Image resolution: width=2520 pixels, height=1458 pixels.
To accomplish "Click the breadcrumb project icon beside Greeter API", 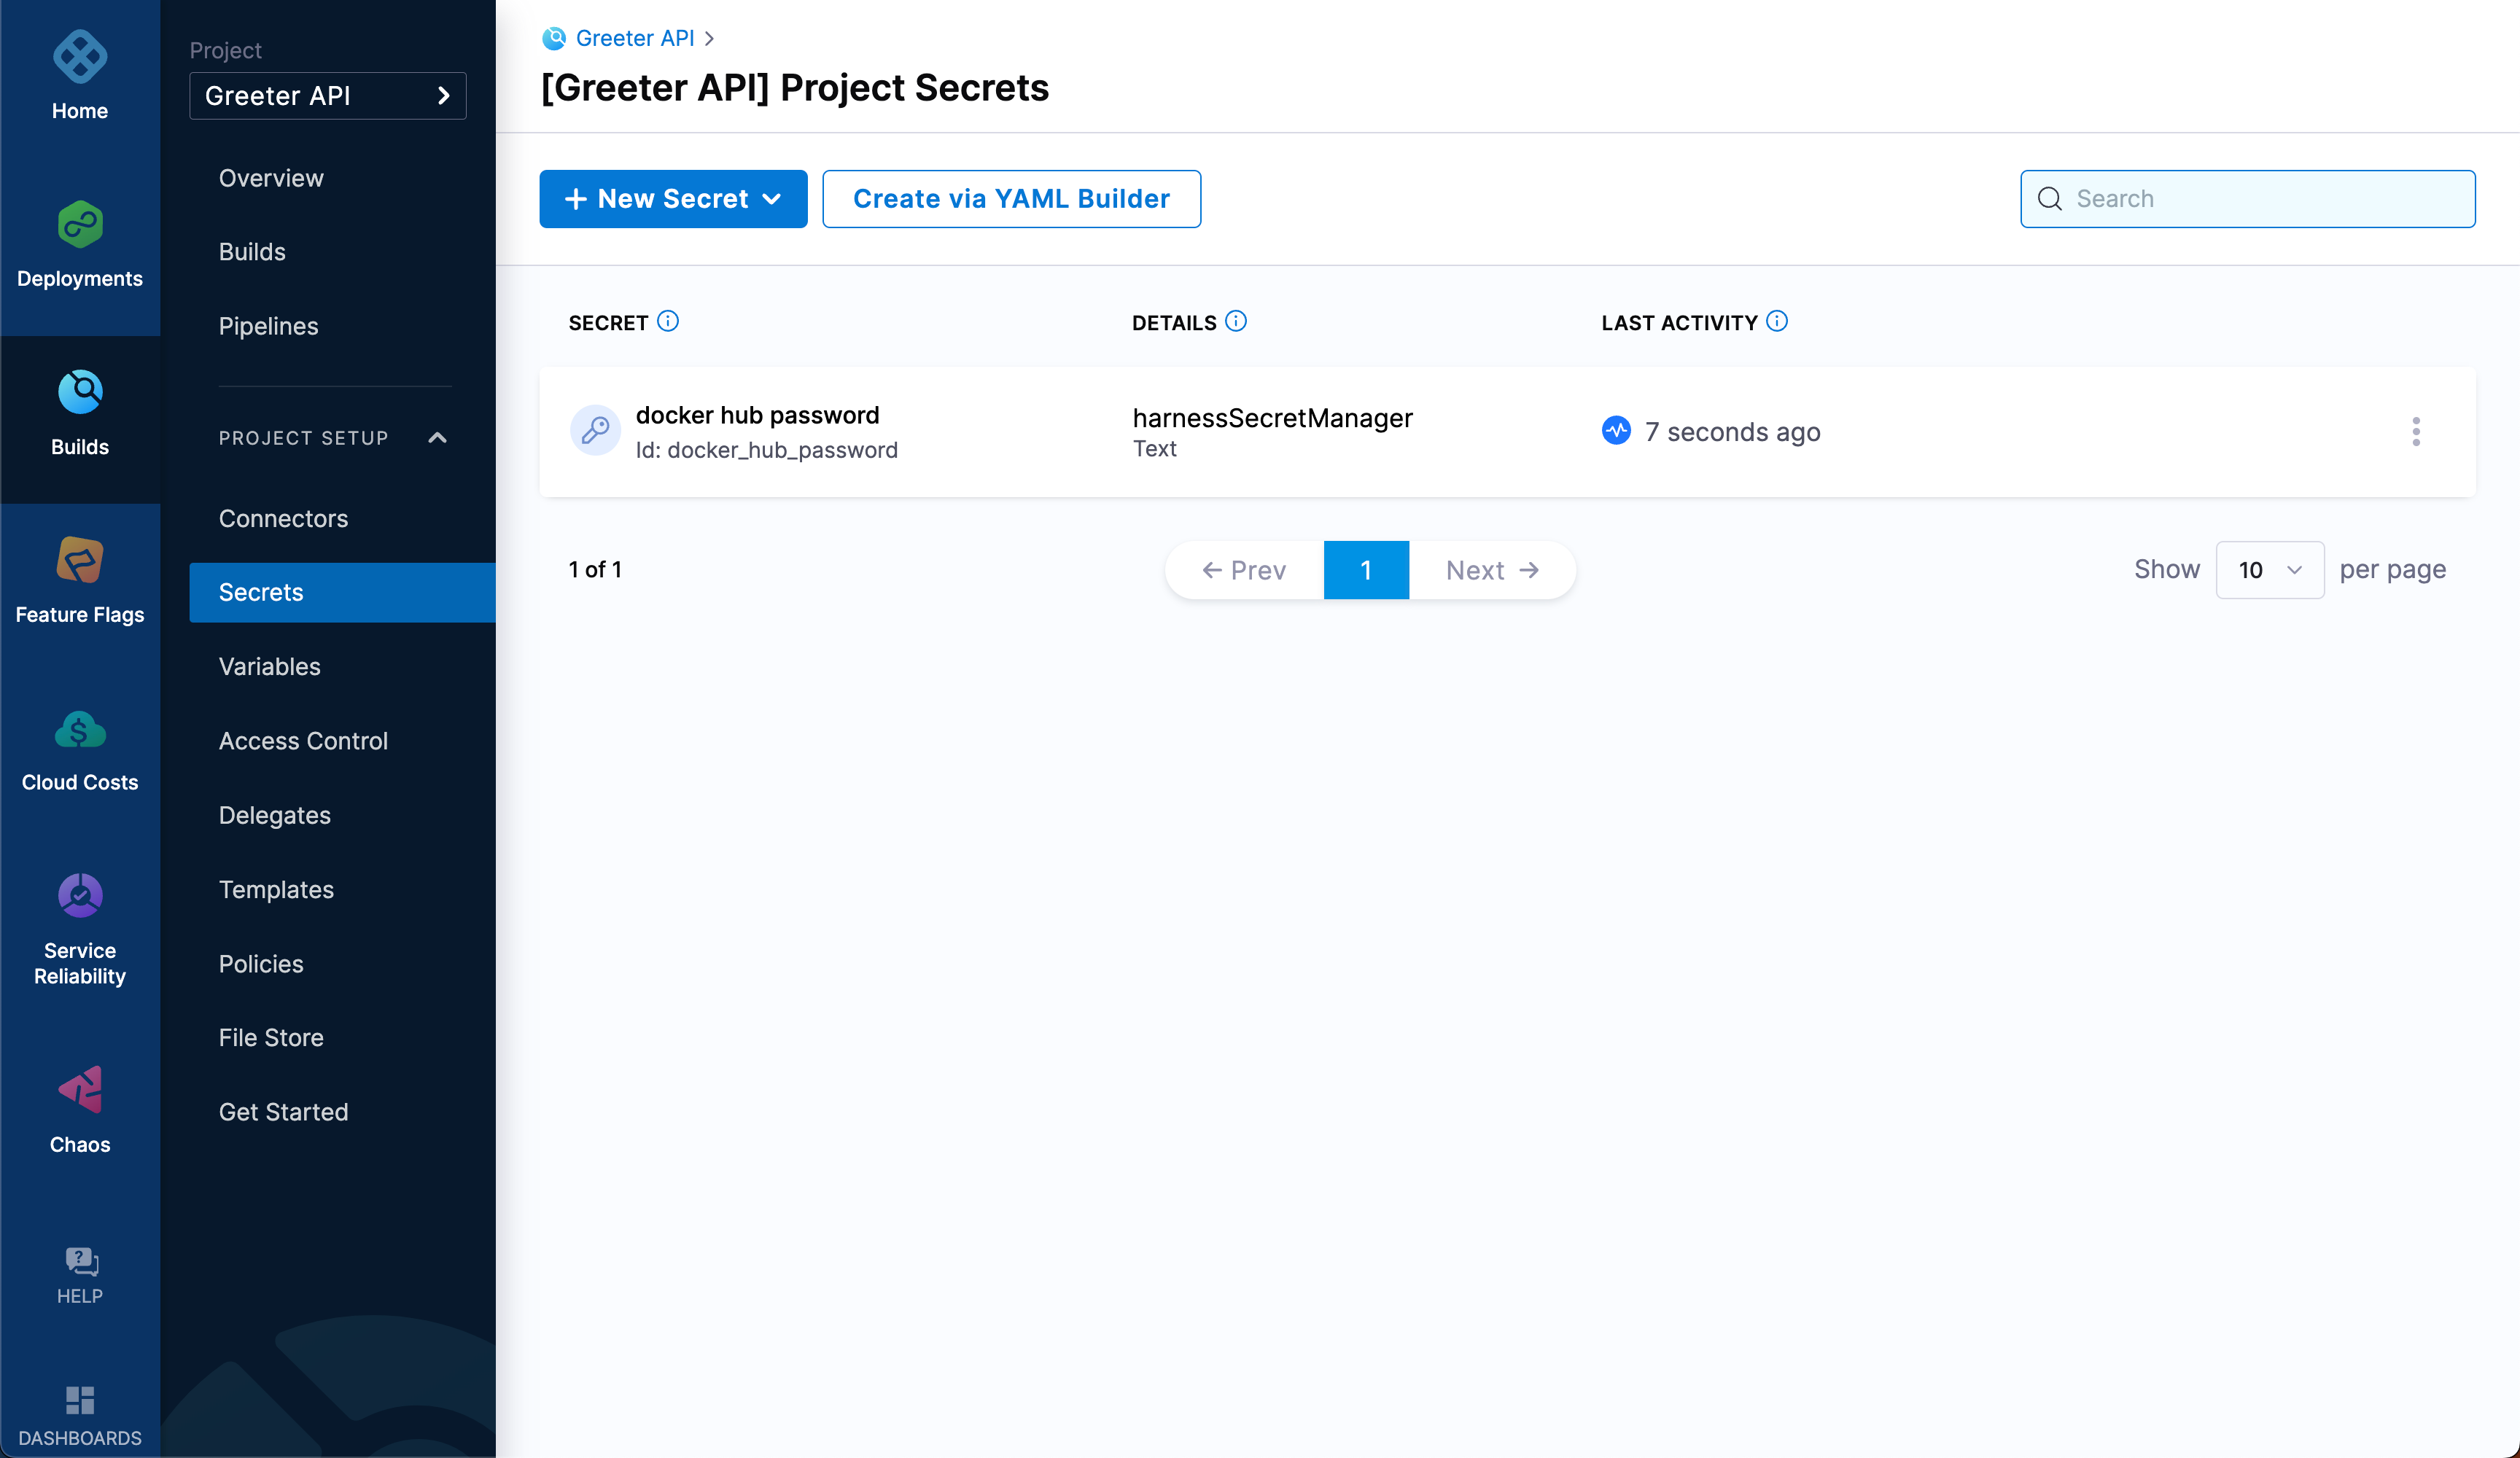I will pos(554,38).
